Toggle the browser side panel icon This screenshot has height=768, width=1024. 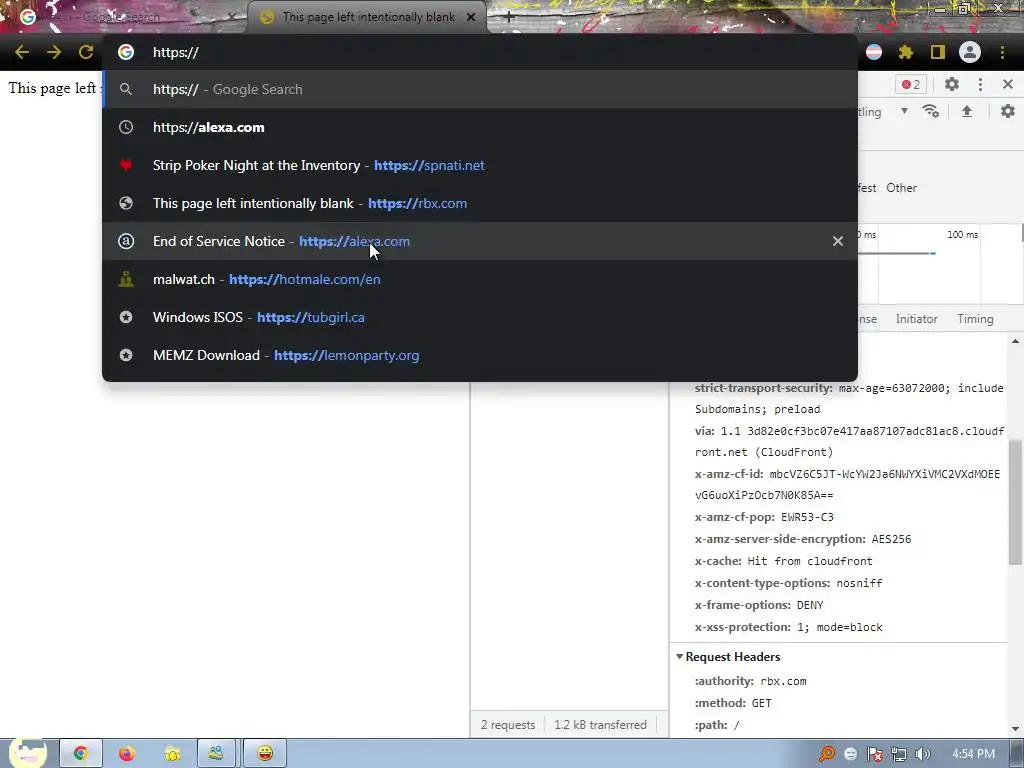pyautogui.click(x=938, y=52)
